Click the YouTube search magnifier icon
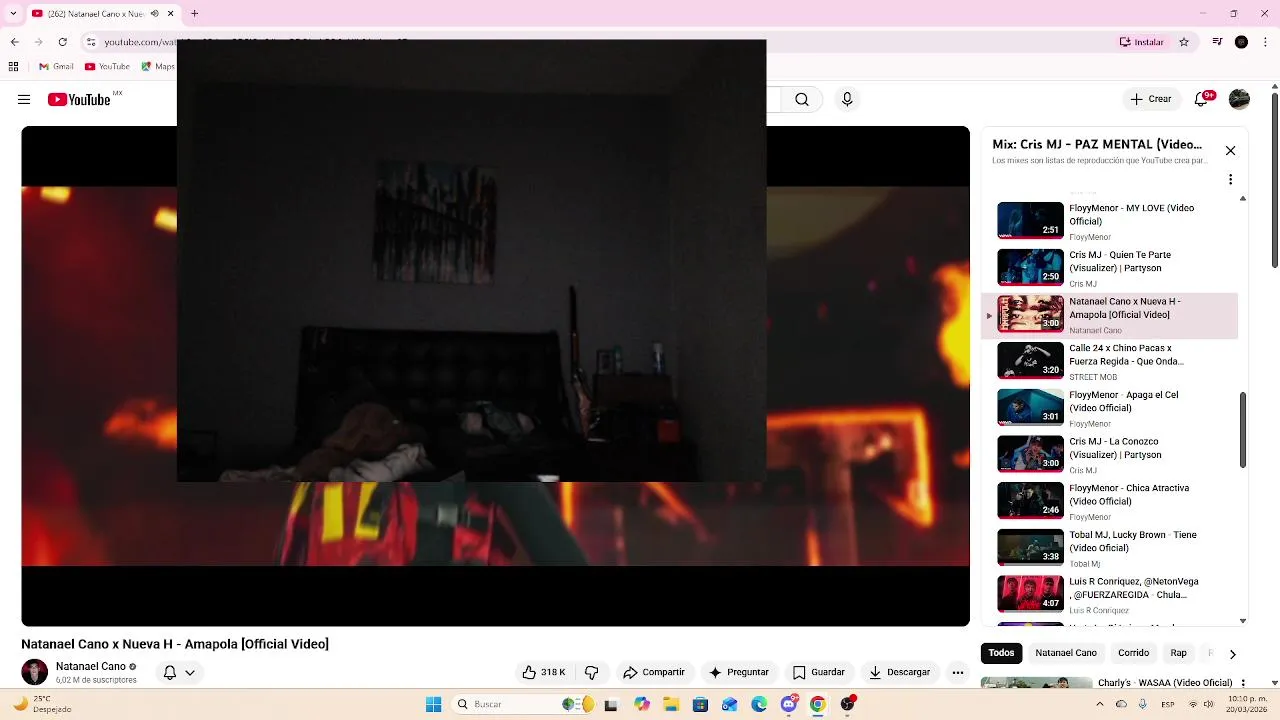 coord(802,99)
